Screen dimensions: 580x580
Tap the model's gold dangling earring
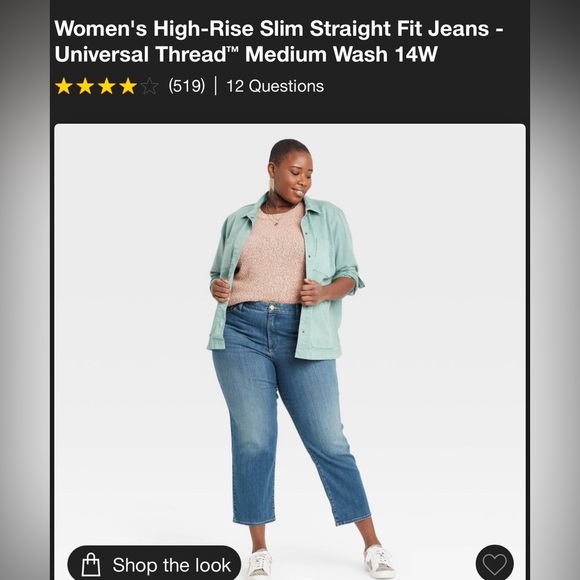click(273, 185)
